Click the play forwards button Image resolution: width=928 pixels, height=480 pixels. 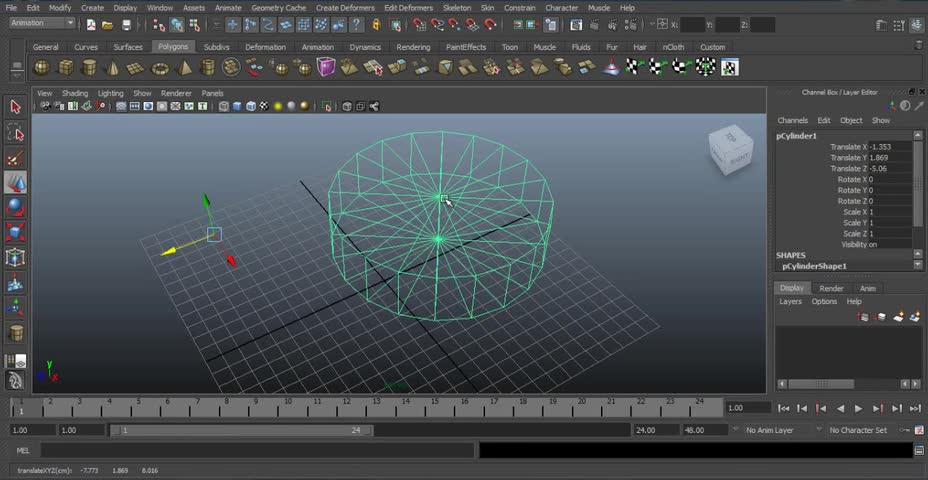[858, 408]
